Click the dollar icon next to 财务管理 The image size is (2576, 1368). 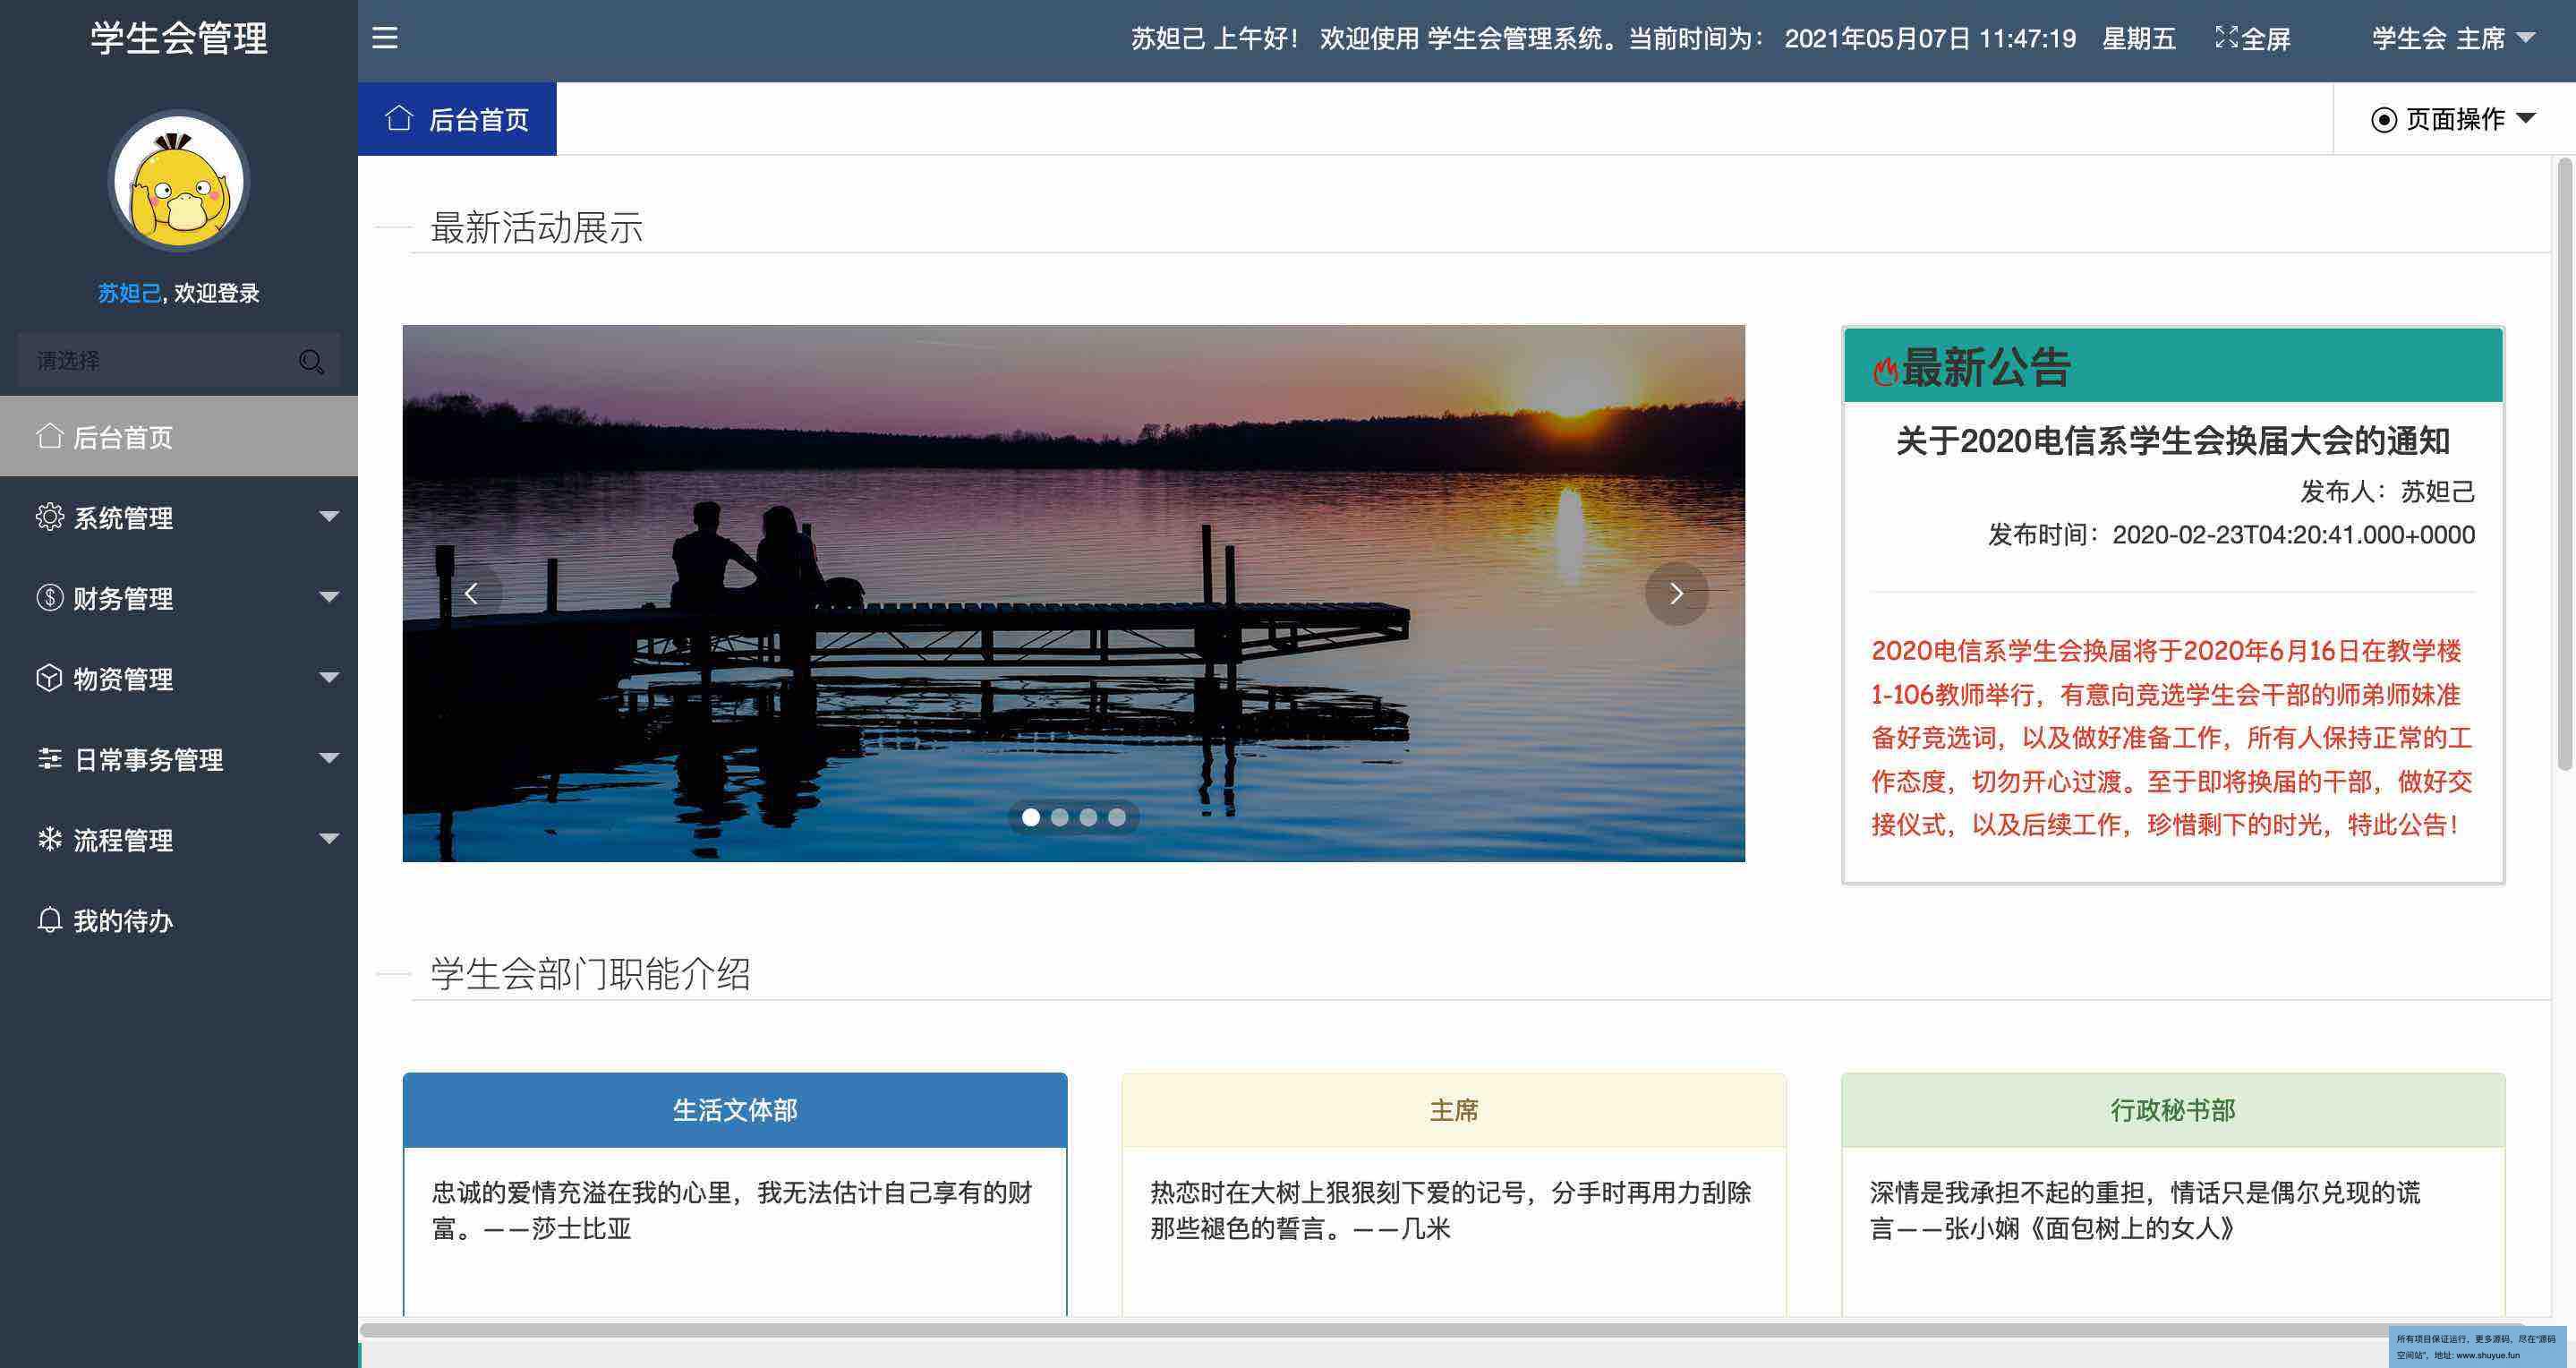(x=49, y=598)
